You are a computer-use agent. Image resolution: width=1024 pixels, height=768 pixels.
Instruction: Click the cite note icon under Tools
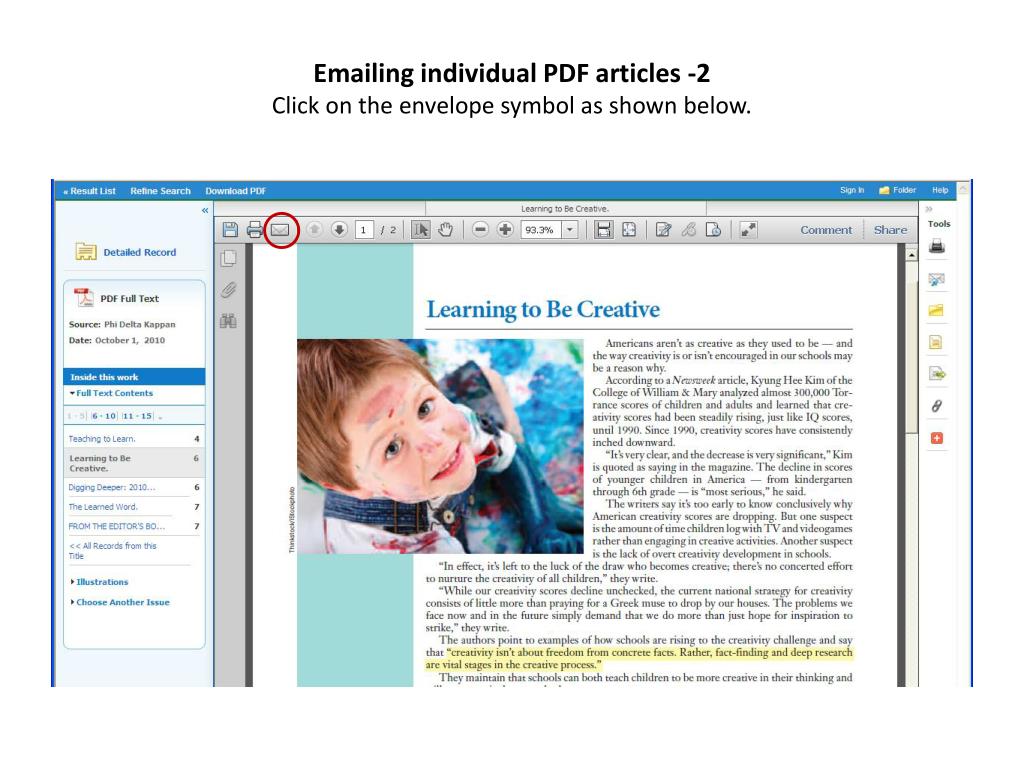click(936, 342)
